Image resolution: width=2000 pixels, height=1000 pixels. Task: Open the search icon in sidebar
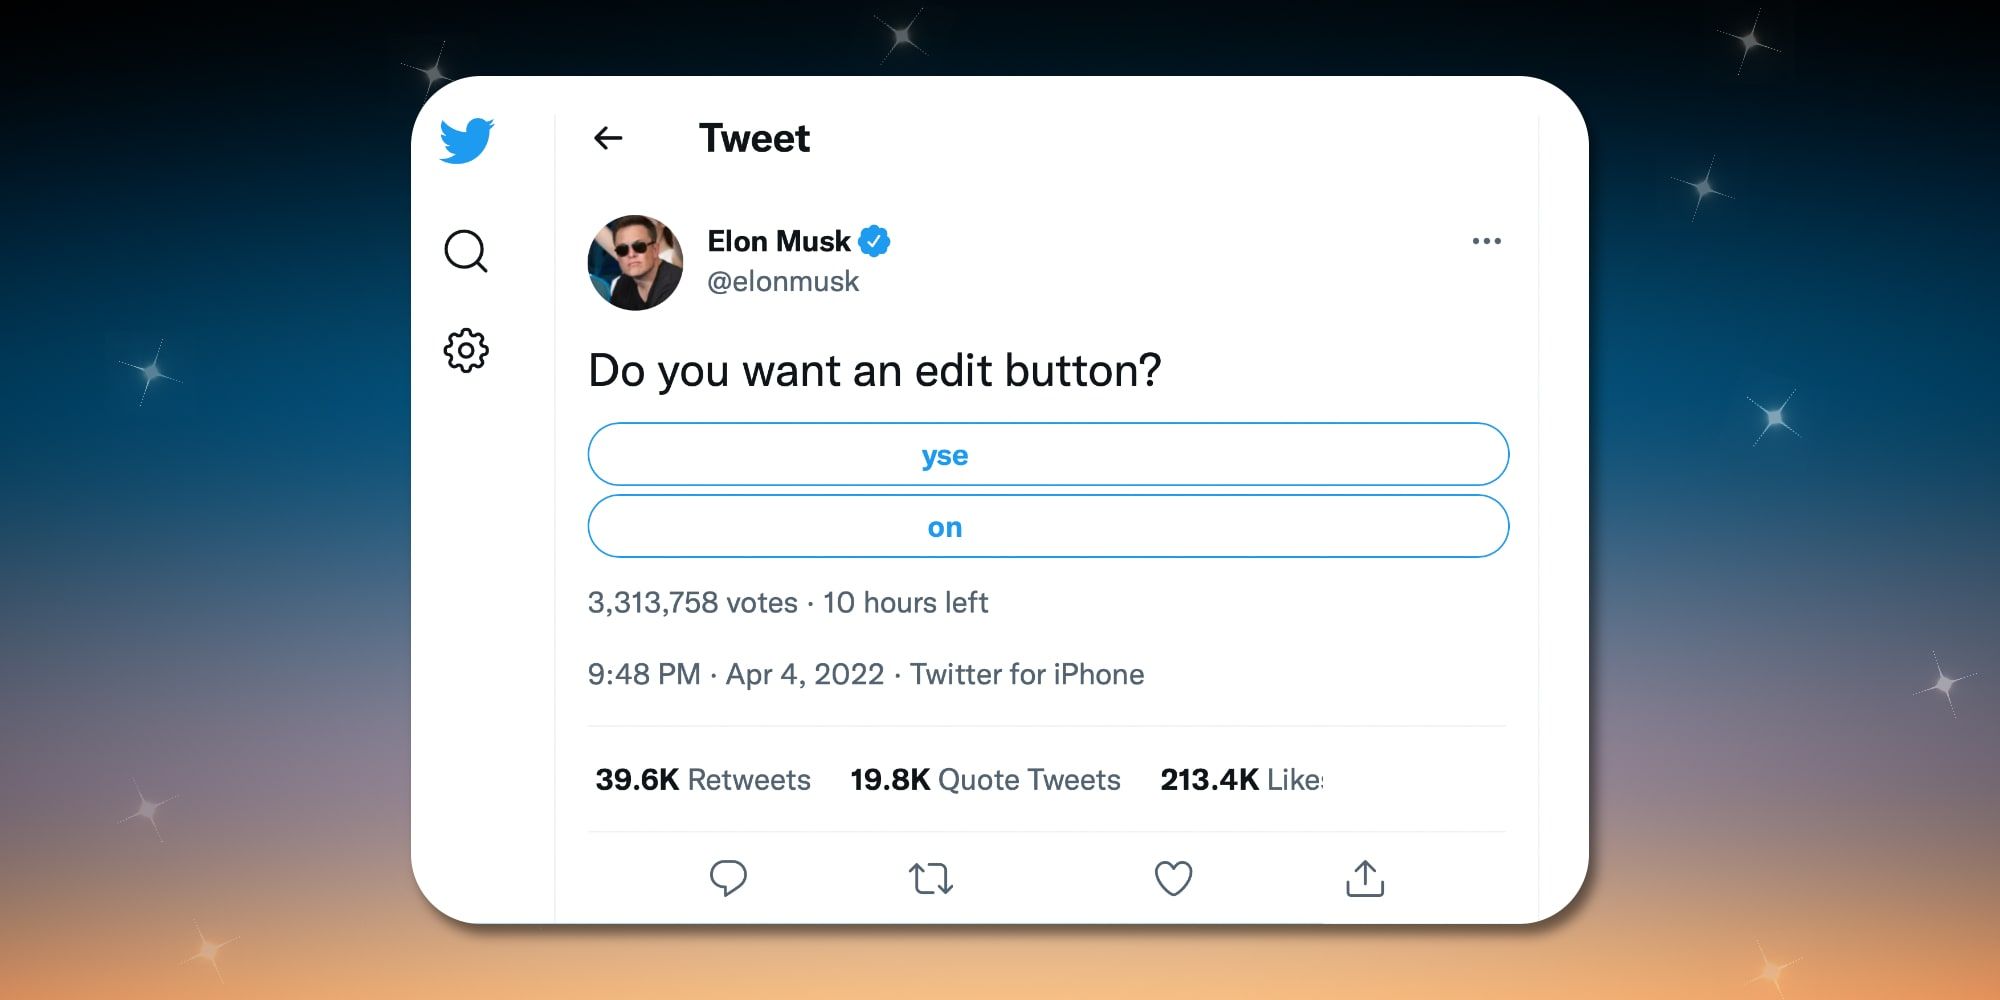pyautogui.click(x=466, y=253)
